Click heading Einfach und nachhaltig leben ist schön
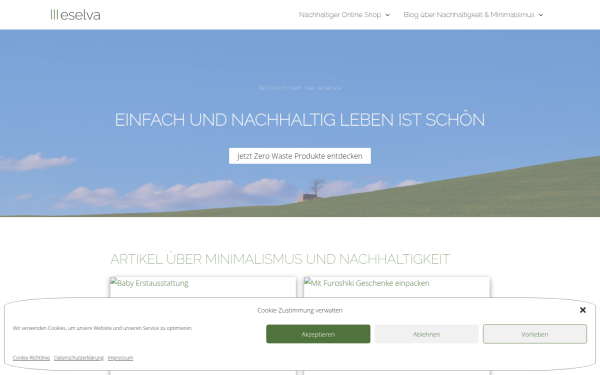The width and height of the screenshot is (600, 375). (x=300, y=120)
